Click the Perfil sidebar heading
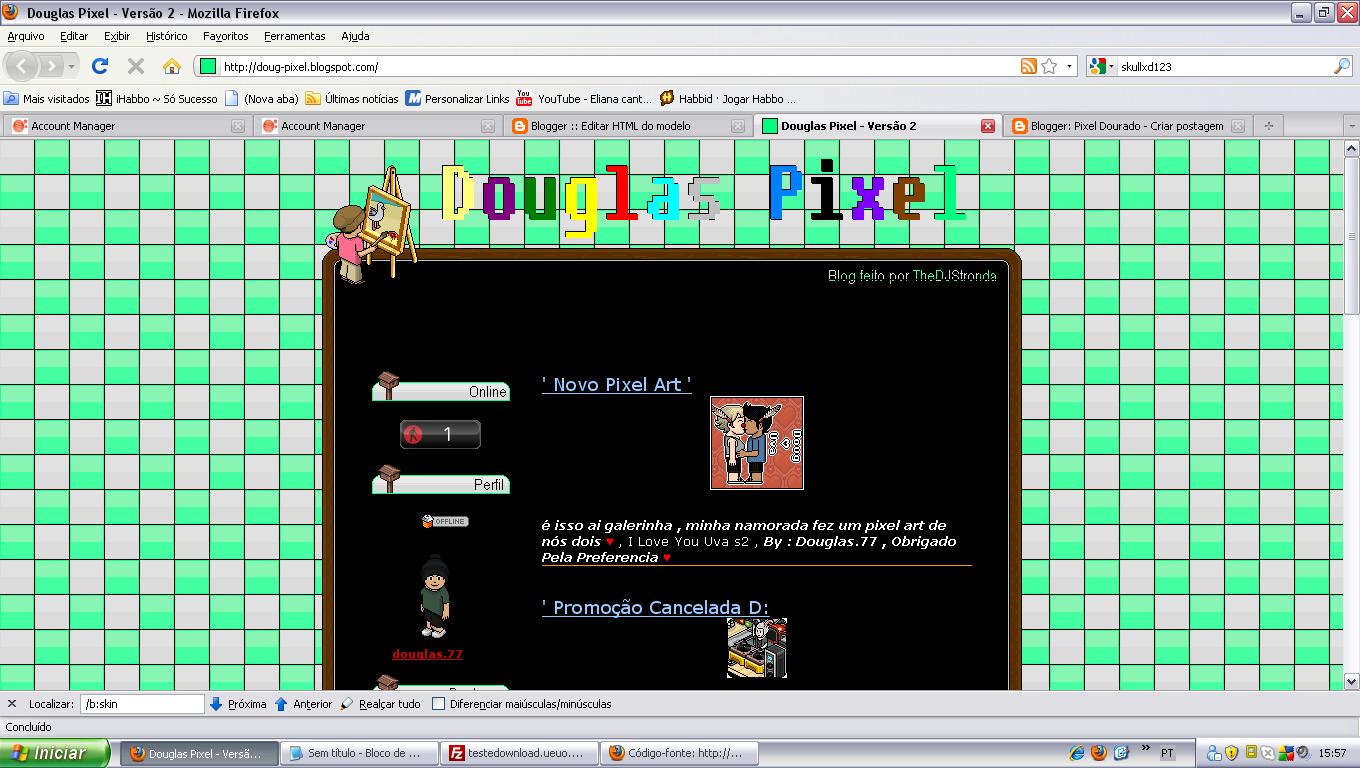Screen dimensions: 1360x768 (441, 480)
